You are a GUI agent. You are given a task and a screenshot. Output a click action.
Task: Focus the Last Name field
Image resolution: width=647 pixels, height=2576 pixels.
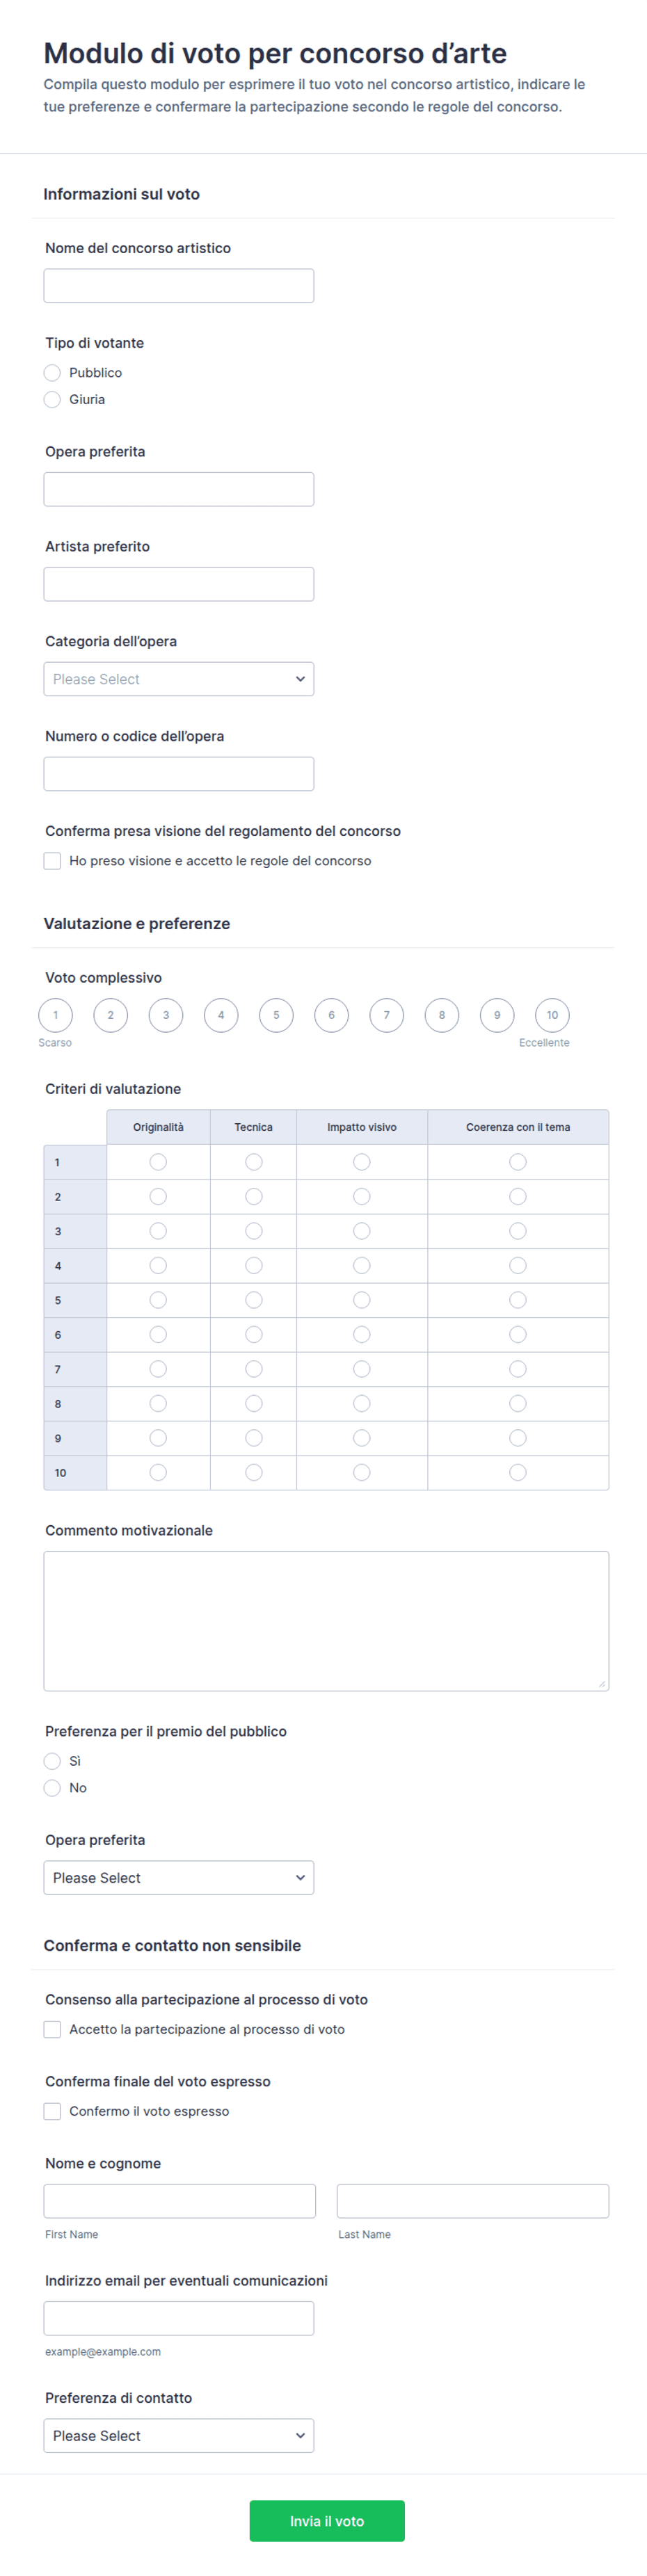[473, 2201]
